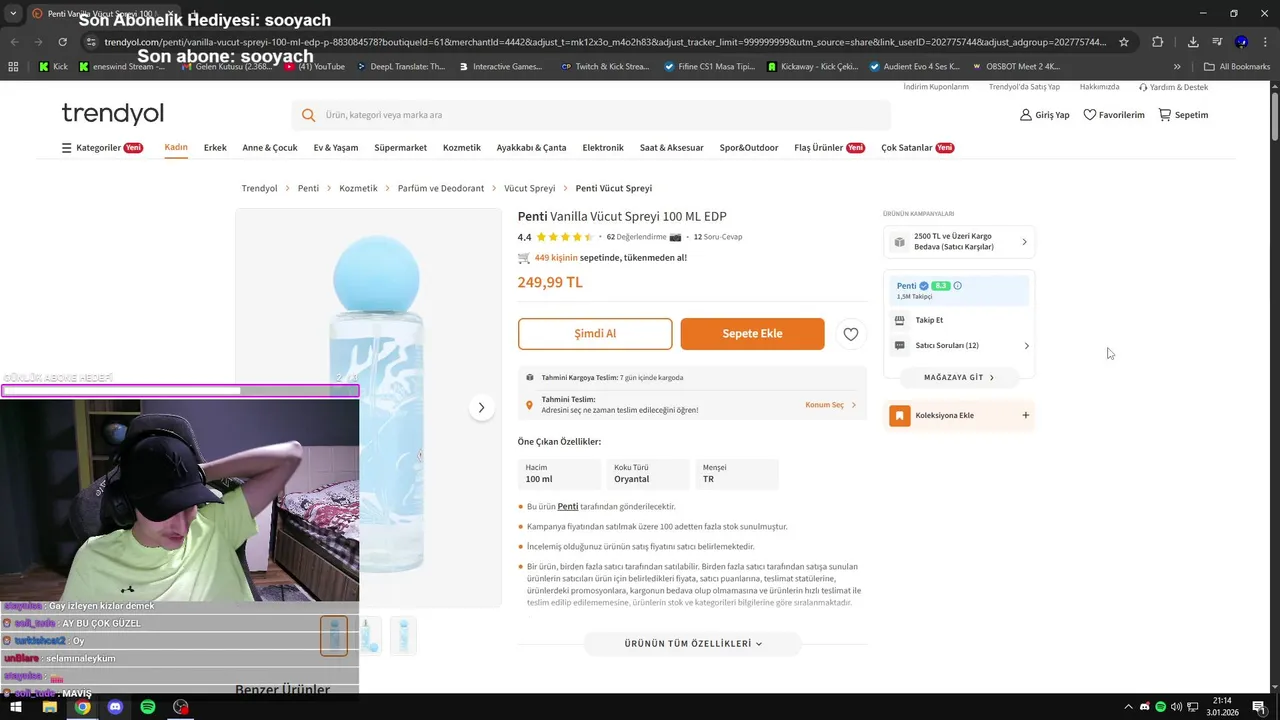Open Discord from the taskbar
The width and height of the screenshot is (1280, 720).
click(115, 707)
